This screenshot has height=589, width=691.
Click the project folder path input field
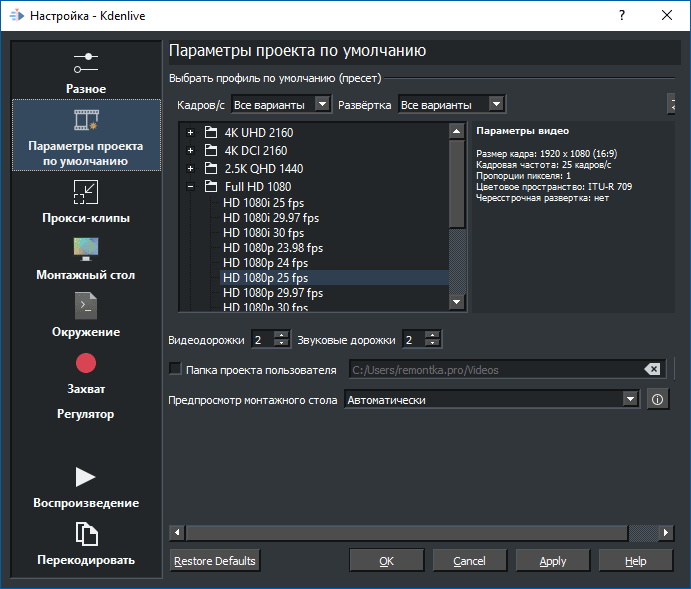[x=507, y=369]
